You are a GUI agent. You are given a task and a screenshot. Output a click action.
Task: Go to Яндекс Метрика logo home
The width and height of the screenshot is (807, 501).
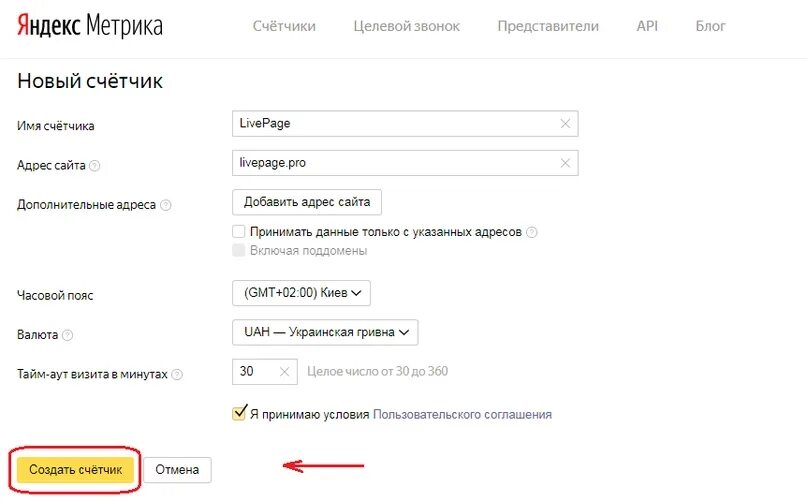pyautogui.click(x=90, y=26)
